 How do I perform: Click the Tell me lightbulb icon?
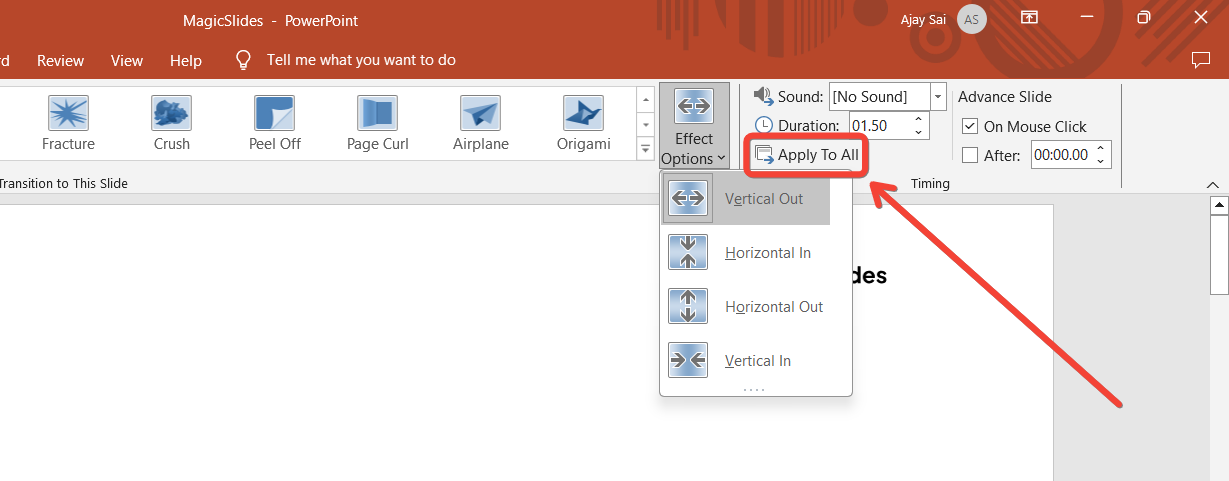click(x=243, y=60)
